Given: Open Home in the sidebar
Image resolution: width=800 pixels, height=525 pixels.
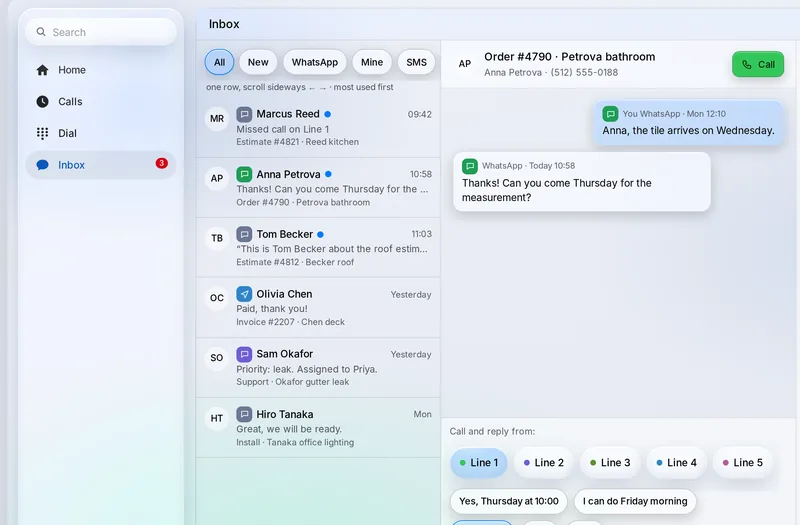Looking at the screenshot, I should (101, 70).
